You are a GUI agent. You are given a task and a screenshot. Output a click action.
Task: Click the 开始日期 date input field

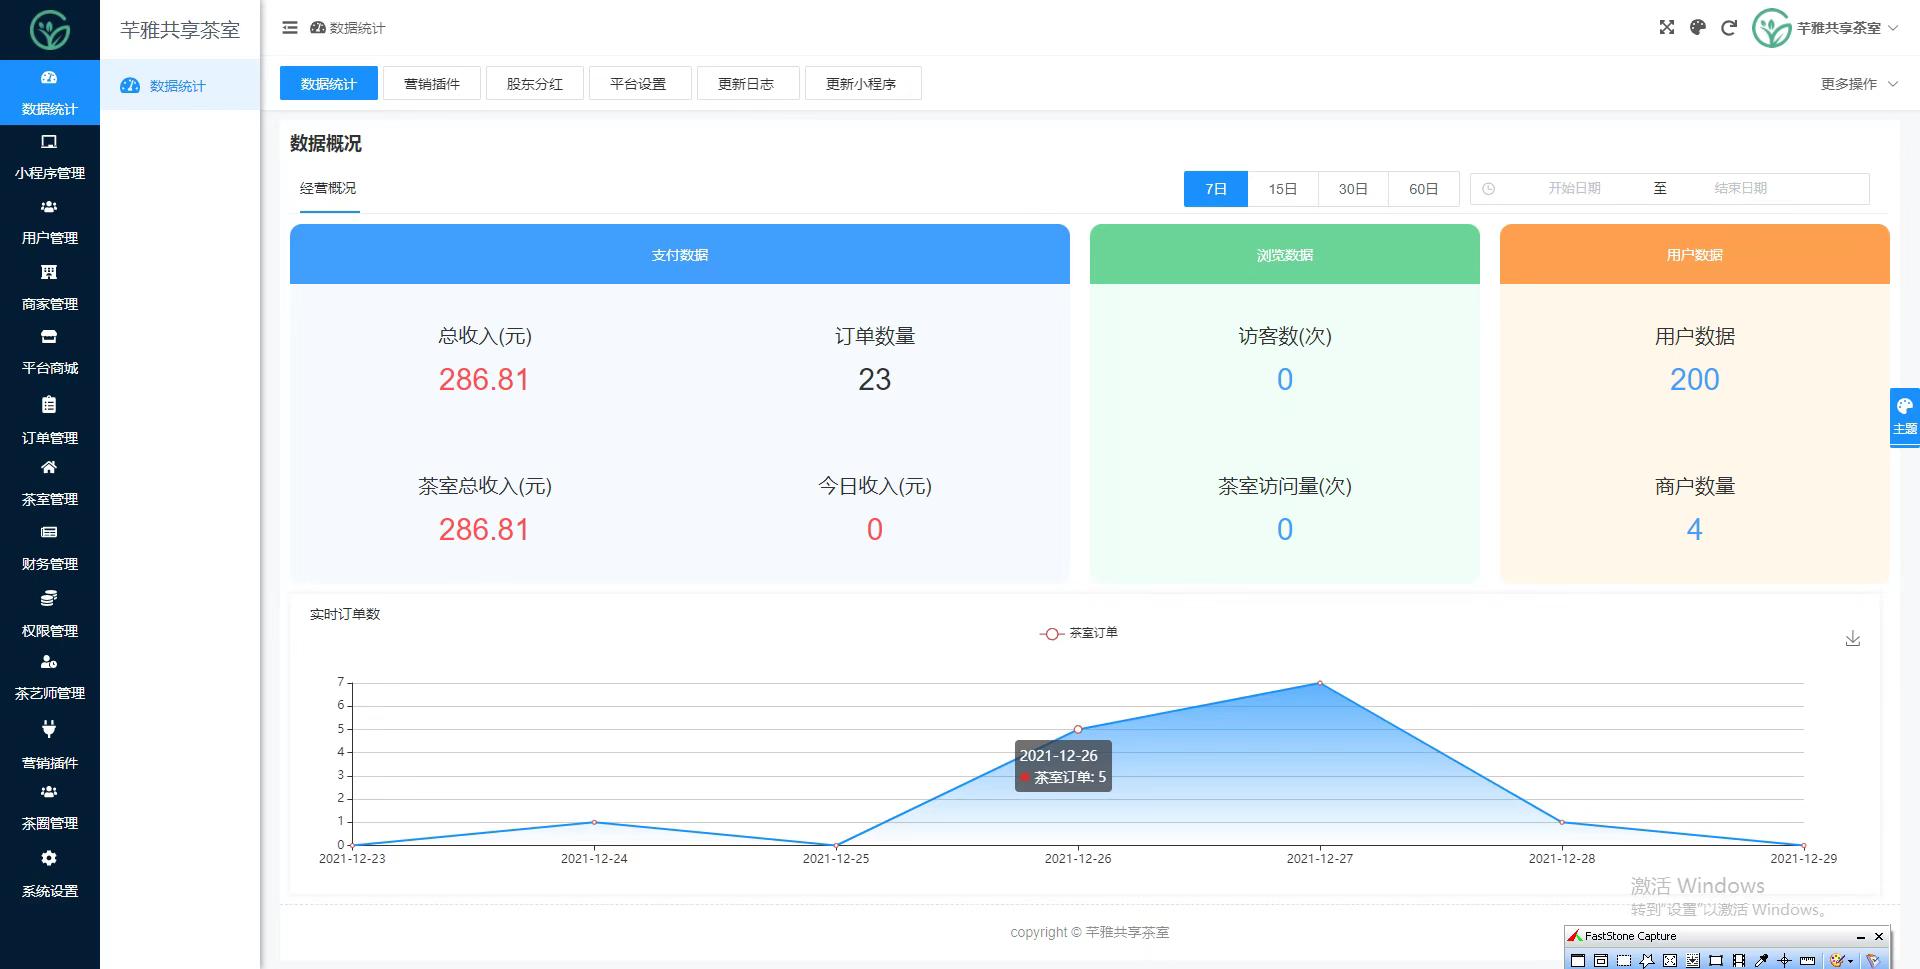tap(1574, 189)
